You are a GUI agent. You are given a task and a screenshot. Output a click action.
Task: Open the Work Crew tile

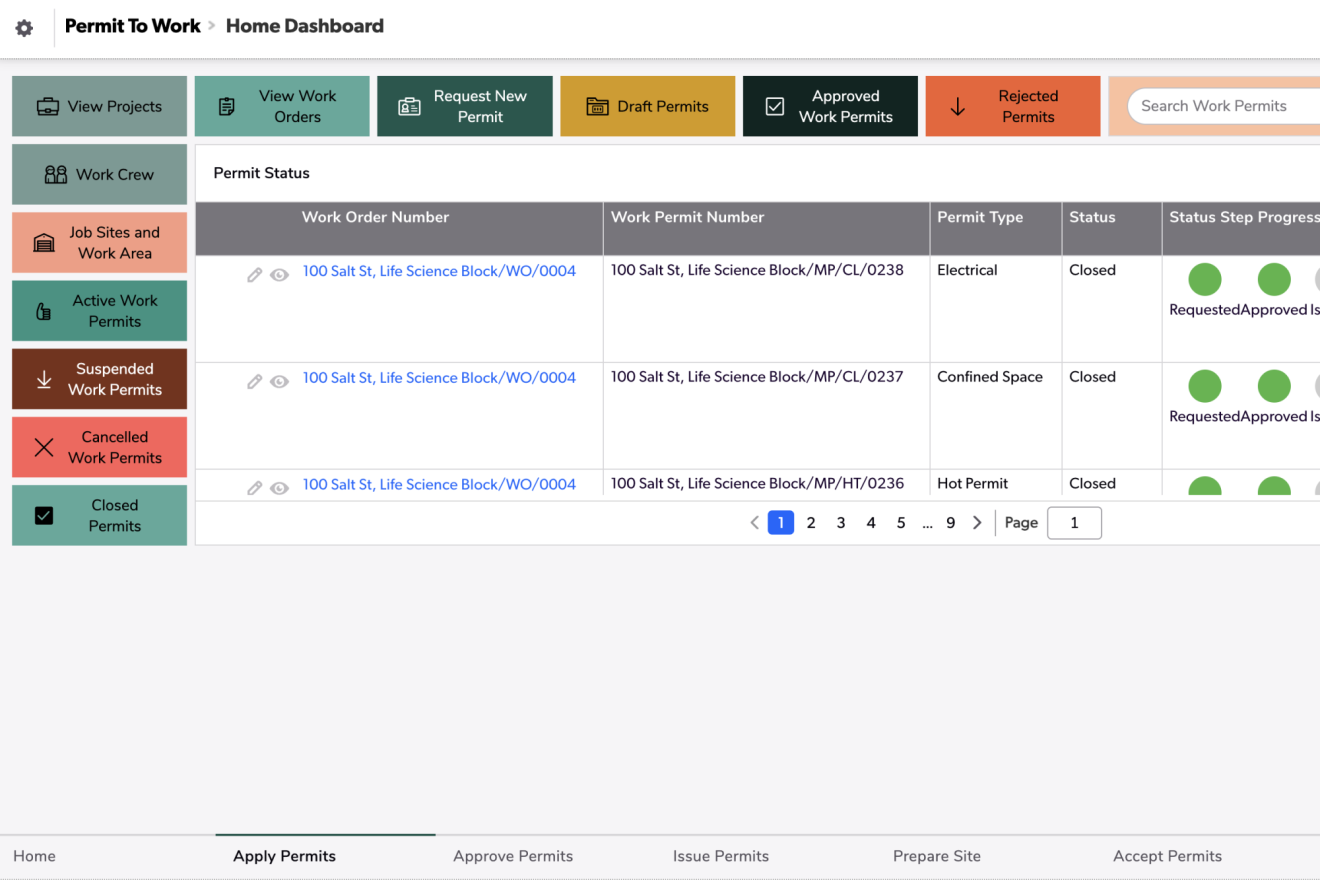coord(99,174)
